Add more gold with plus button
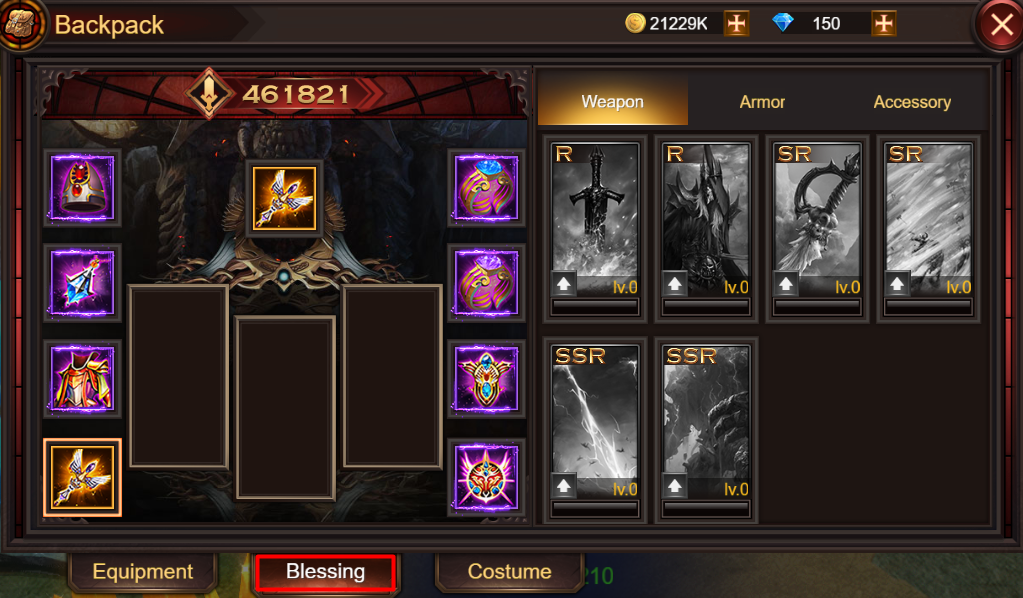Screen dimensions: 1023x598 click(x=737, y=23)
